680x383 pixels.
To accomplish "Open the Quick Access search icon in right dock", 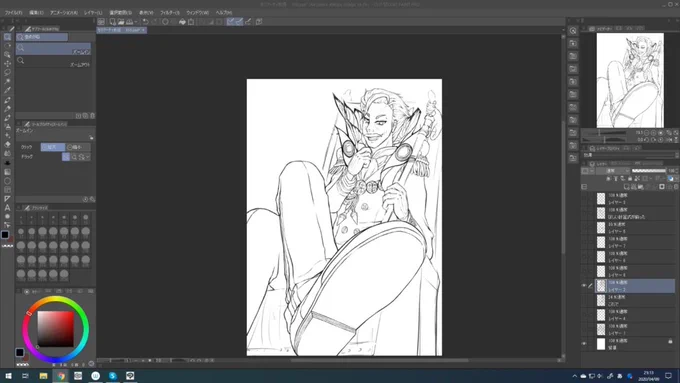I will pos(573,31).
